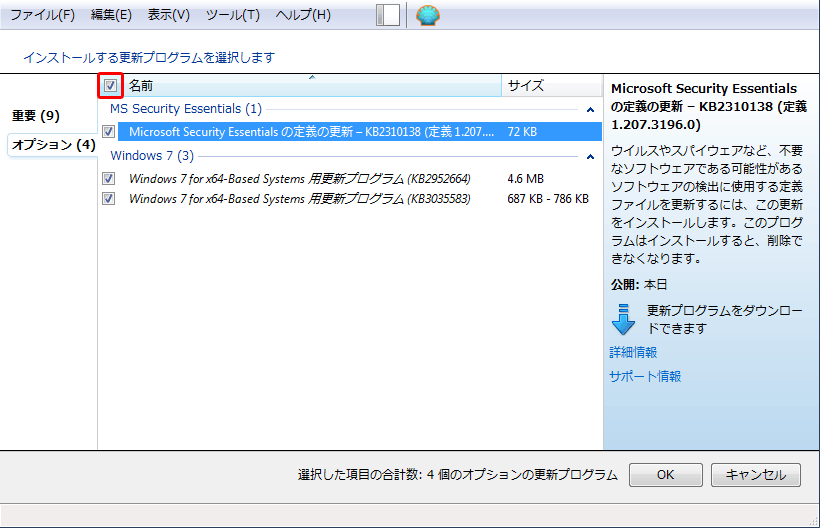Sort by the 名前 column header

313,86
